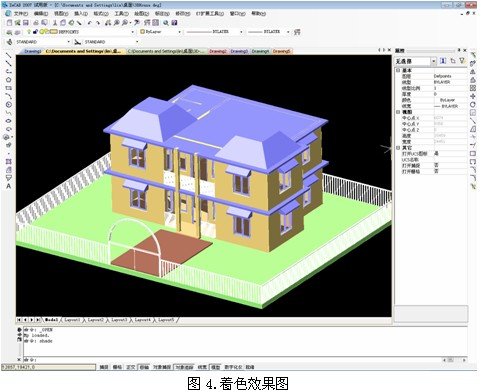
Task: Click the last-tab navigation arrow beside Model
Action: coord(38,320)
